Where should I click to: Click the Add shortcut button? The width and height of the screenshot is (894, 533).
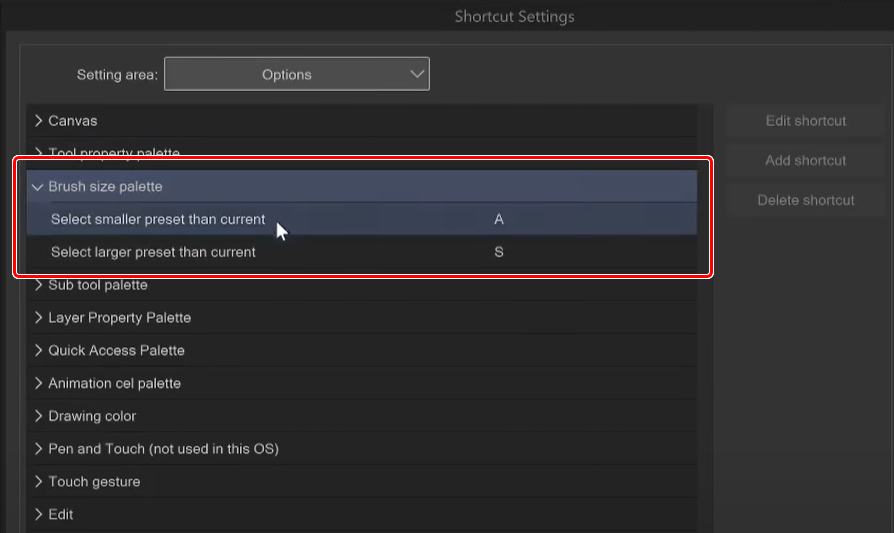point(806,160)
